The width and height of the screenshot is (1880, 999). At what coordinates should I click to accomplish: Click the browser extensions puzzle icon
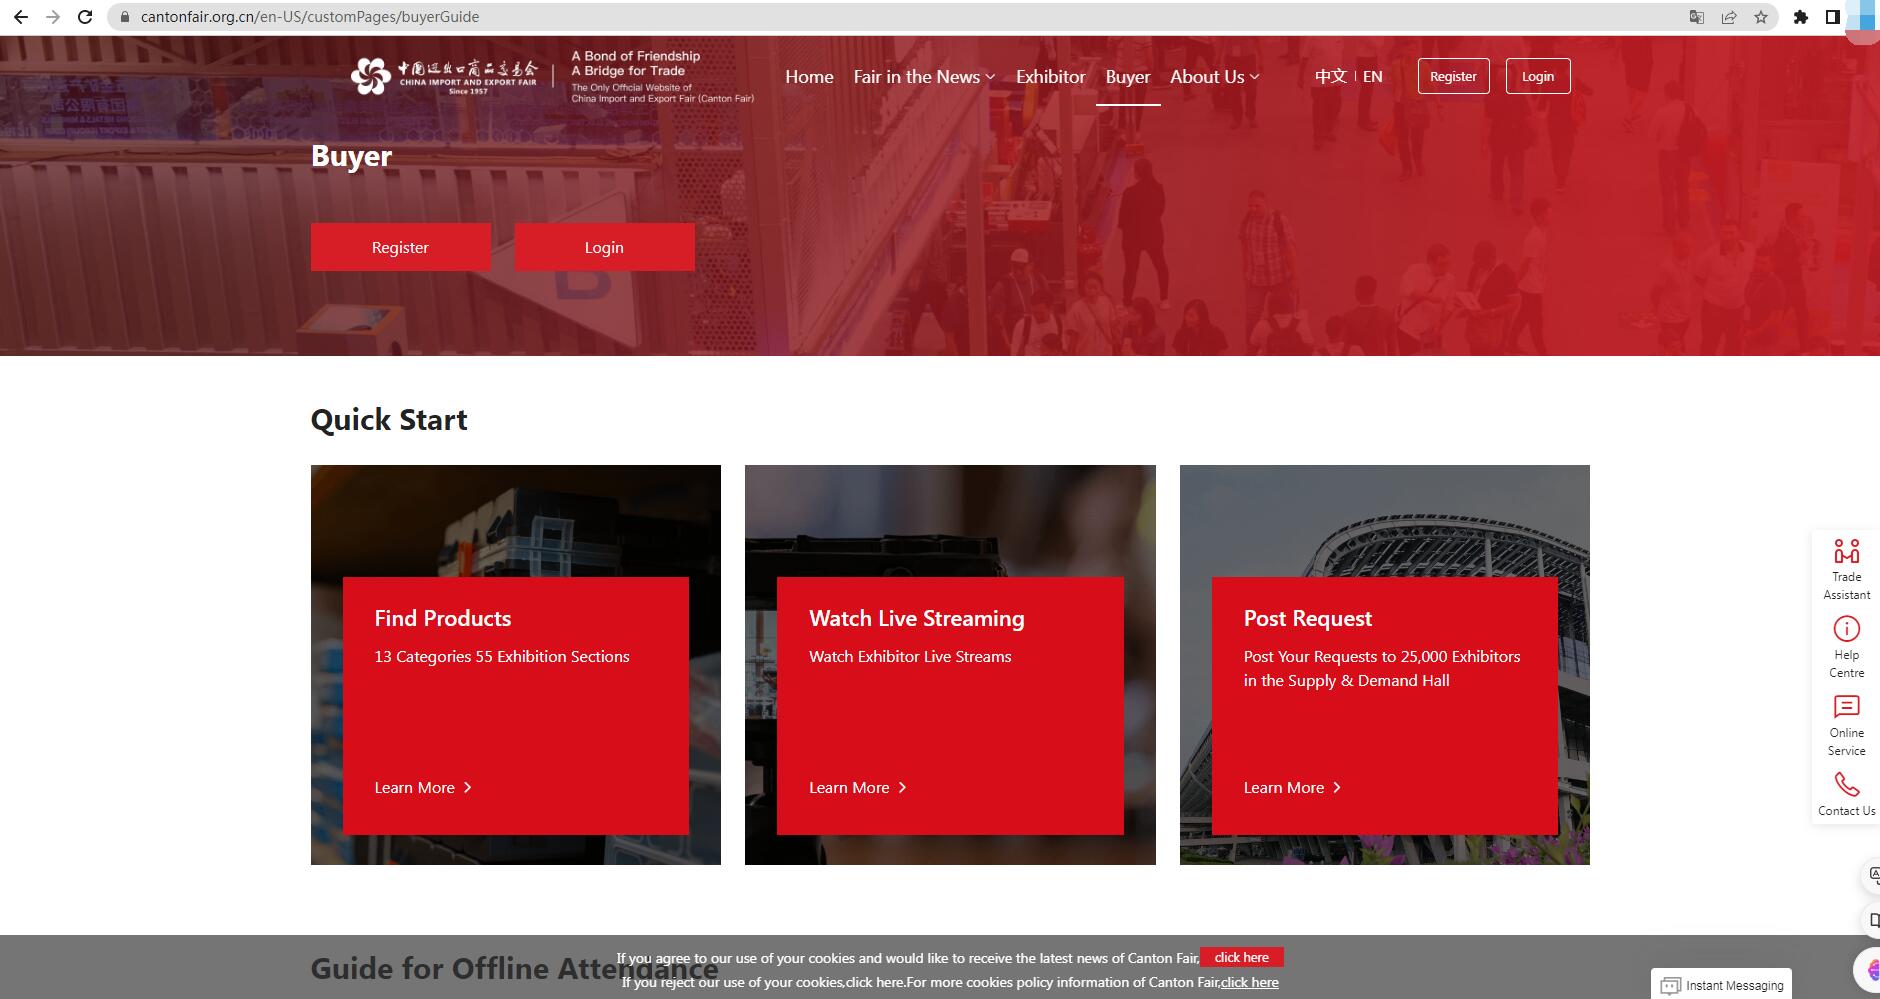coord(1800,16)
